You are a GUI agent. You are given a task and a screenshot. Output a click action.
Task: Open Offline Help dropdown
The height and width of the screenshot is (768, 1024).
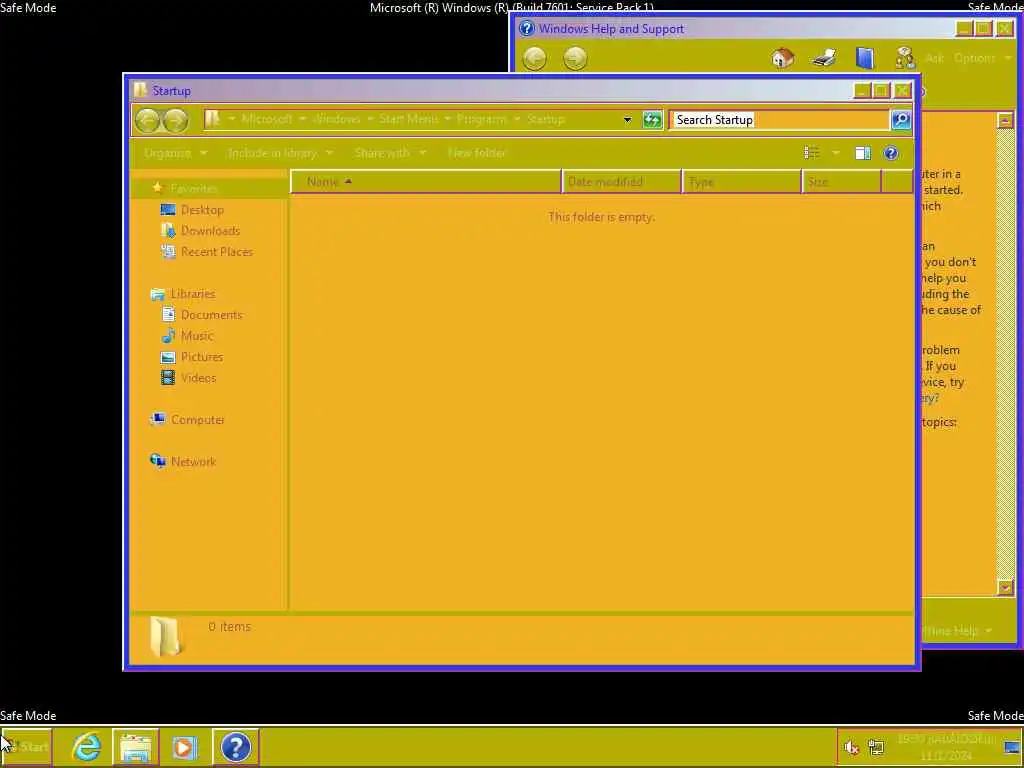957,630
